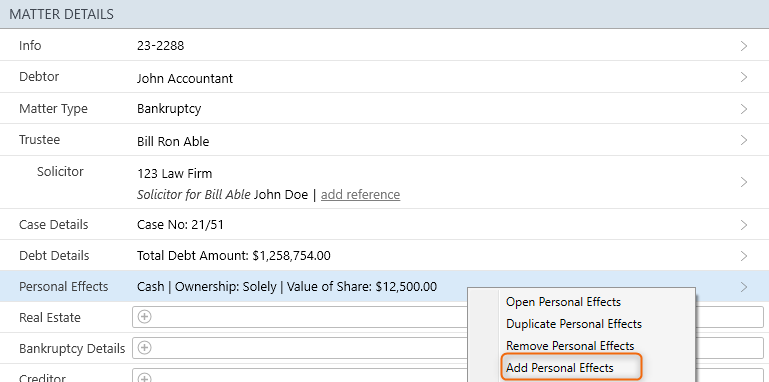The height and width of the screenshot is (382, 769).
Task: Open Debtor details via chevron arrow
Action: pyautogui.click(x=744, y=77)
